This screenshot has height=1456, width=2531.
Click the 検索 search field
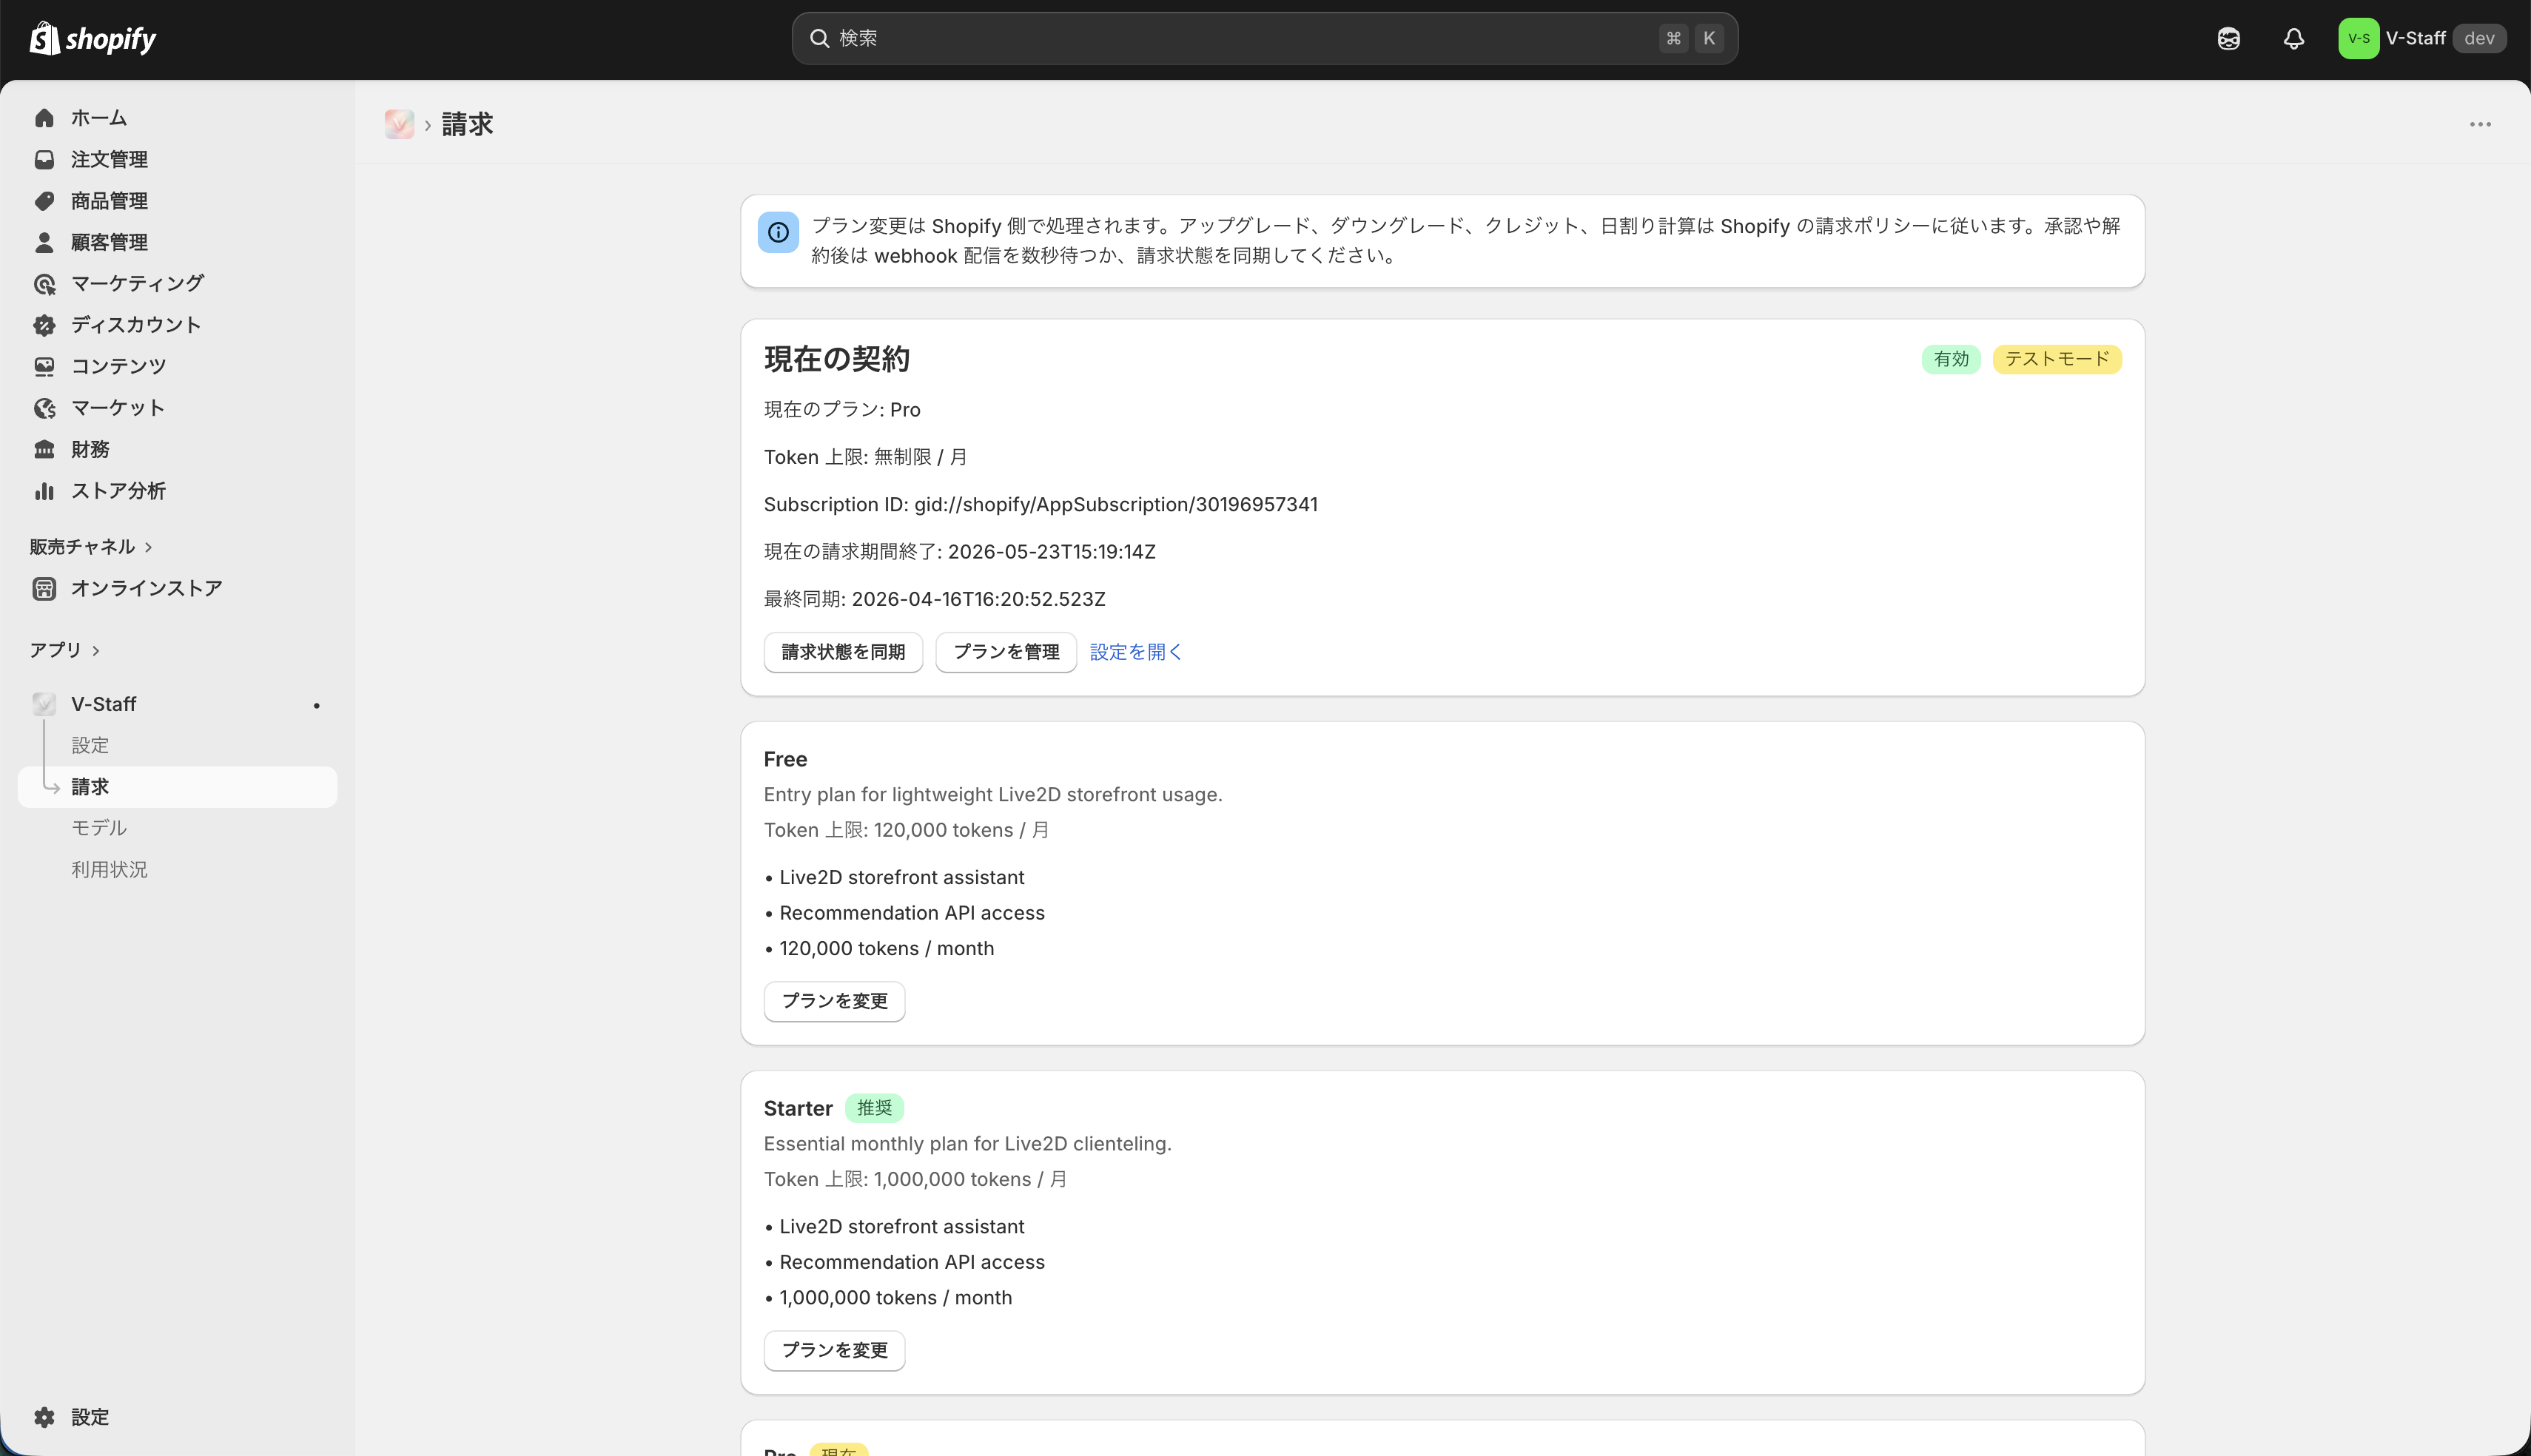1264,38
